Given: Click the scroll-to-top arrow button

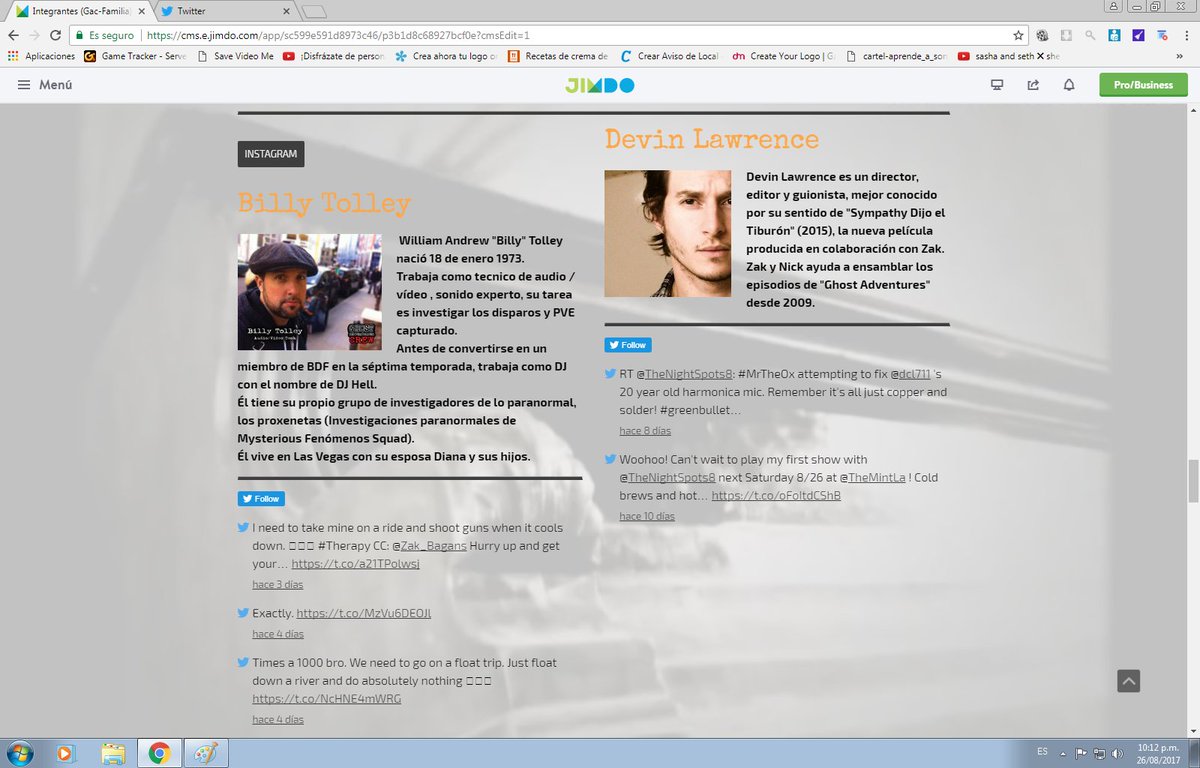Looking at the screenshot, I should pos(1128,681).
